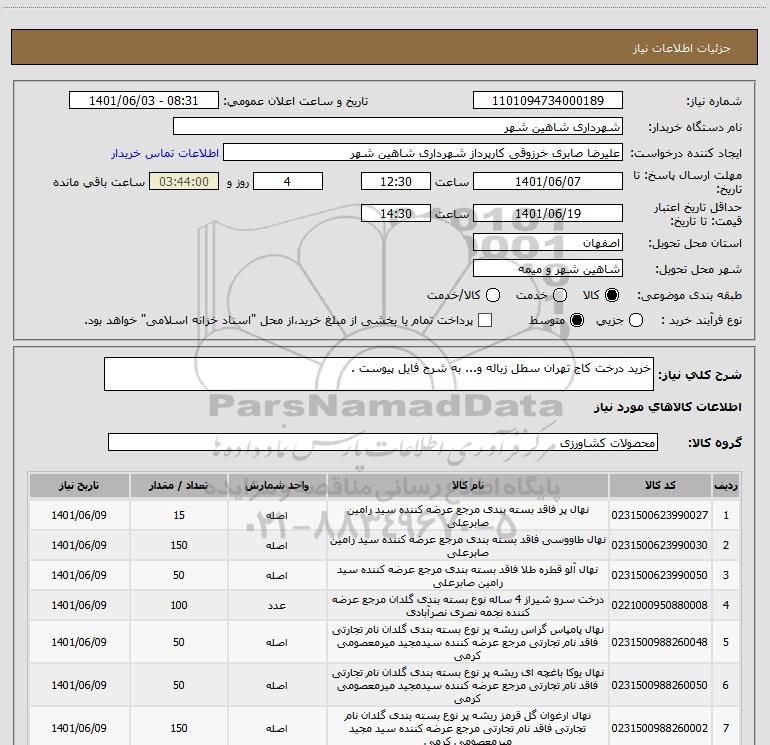Click the نهال پر item name in row 1
Viewport: 770px width, 745px height.
tap(468, 516)
